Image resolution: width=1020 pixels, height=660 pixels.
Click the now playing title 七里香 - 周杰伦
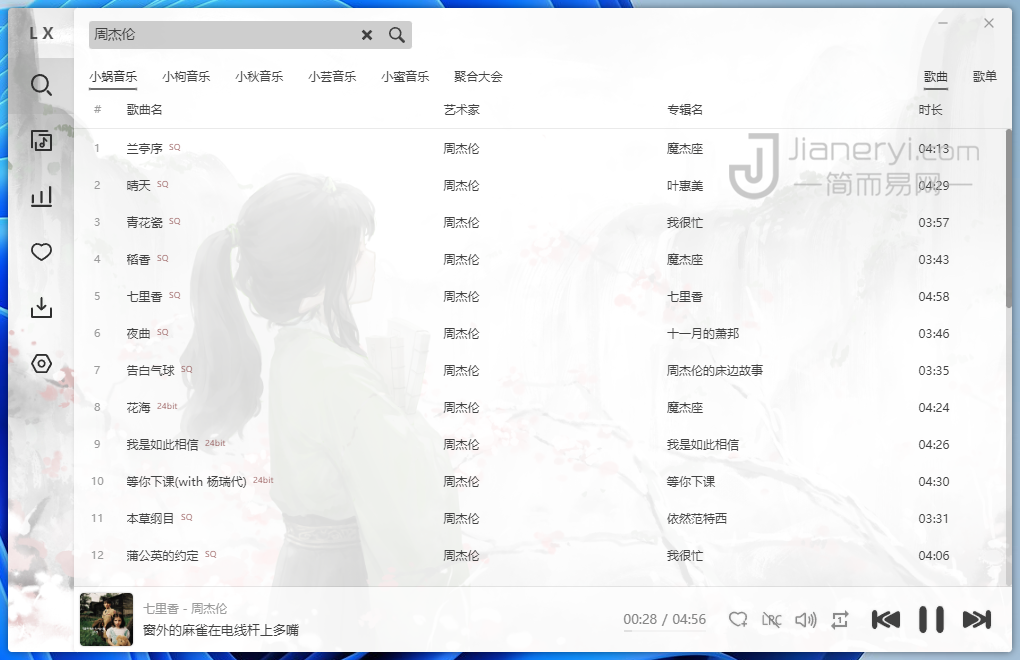click(x=185, y=609)
